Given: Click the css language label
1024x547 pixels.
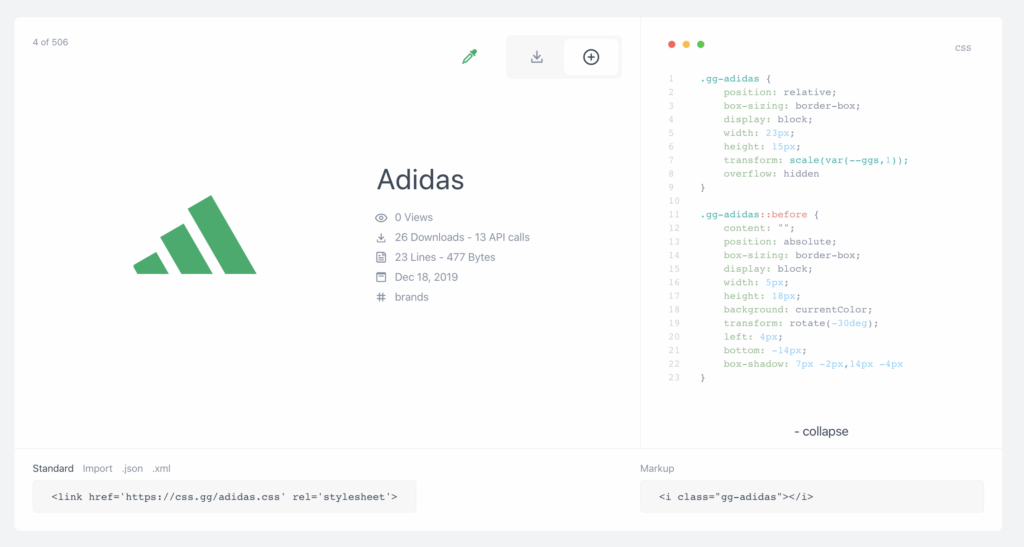Looking at the screenshot, I should 962,48.
